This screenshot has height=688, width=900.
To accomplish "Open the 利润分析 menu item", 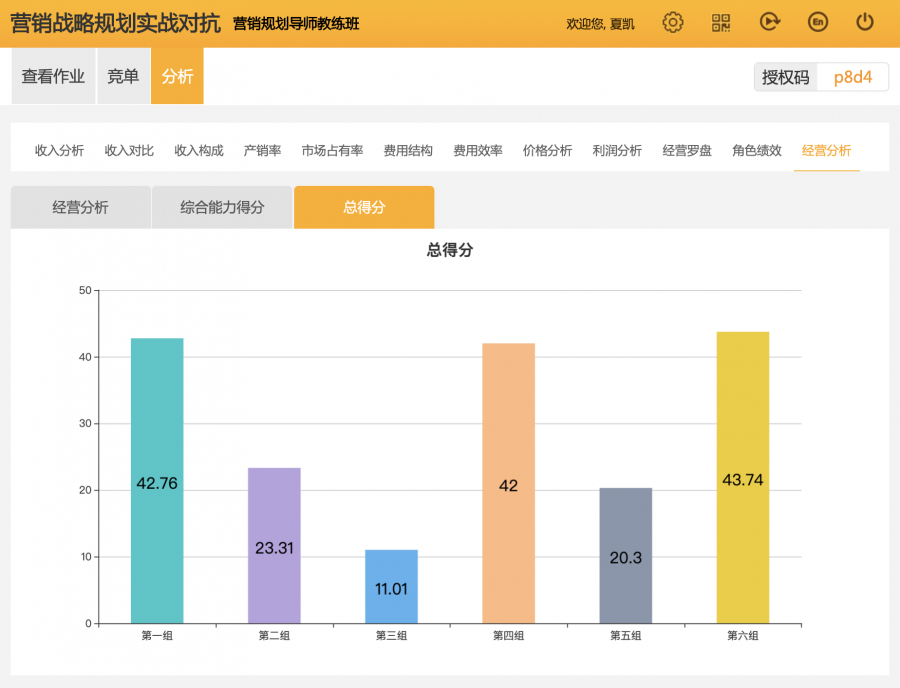I will [617, 151].
